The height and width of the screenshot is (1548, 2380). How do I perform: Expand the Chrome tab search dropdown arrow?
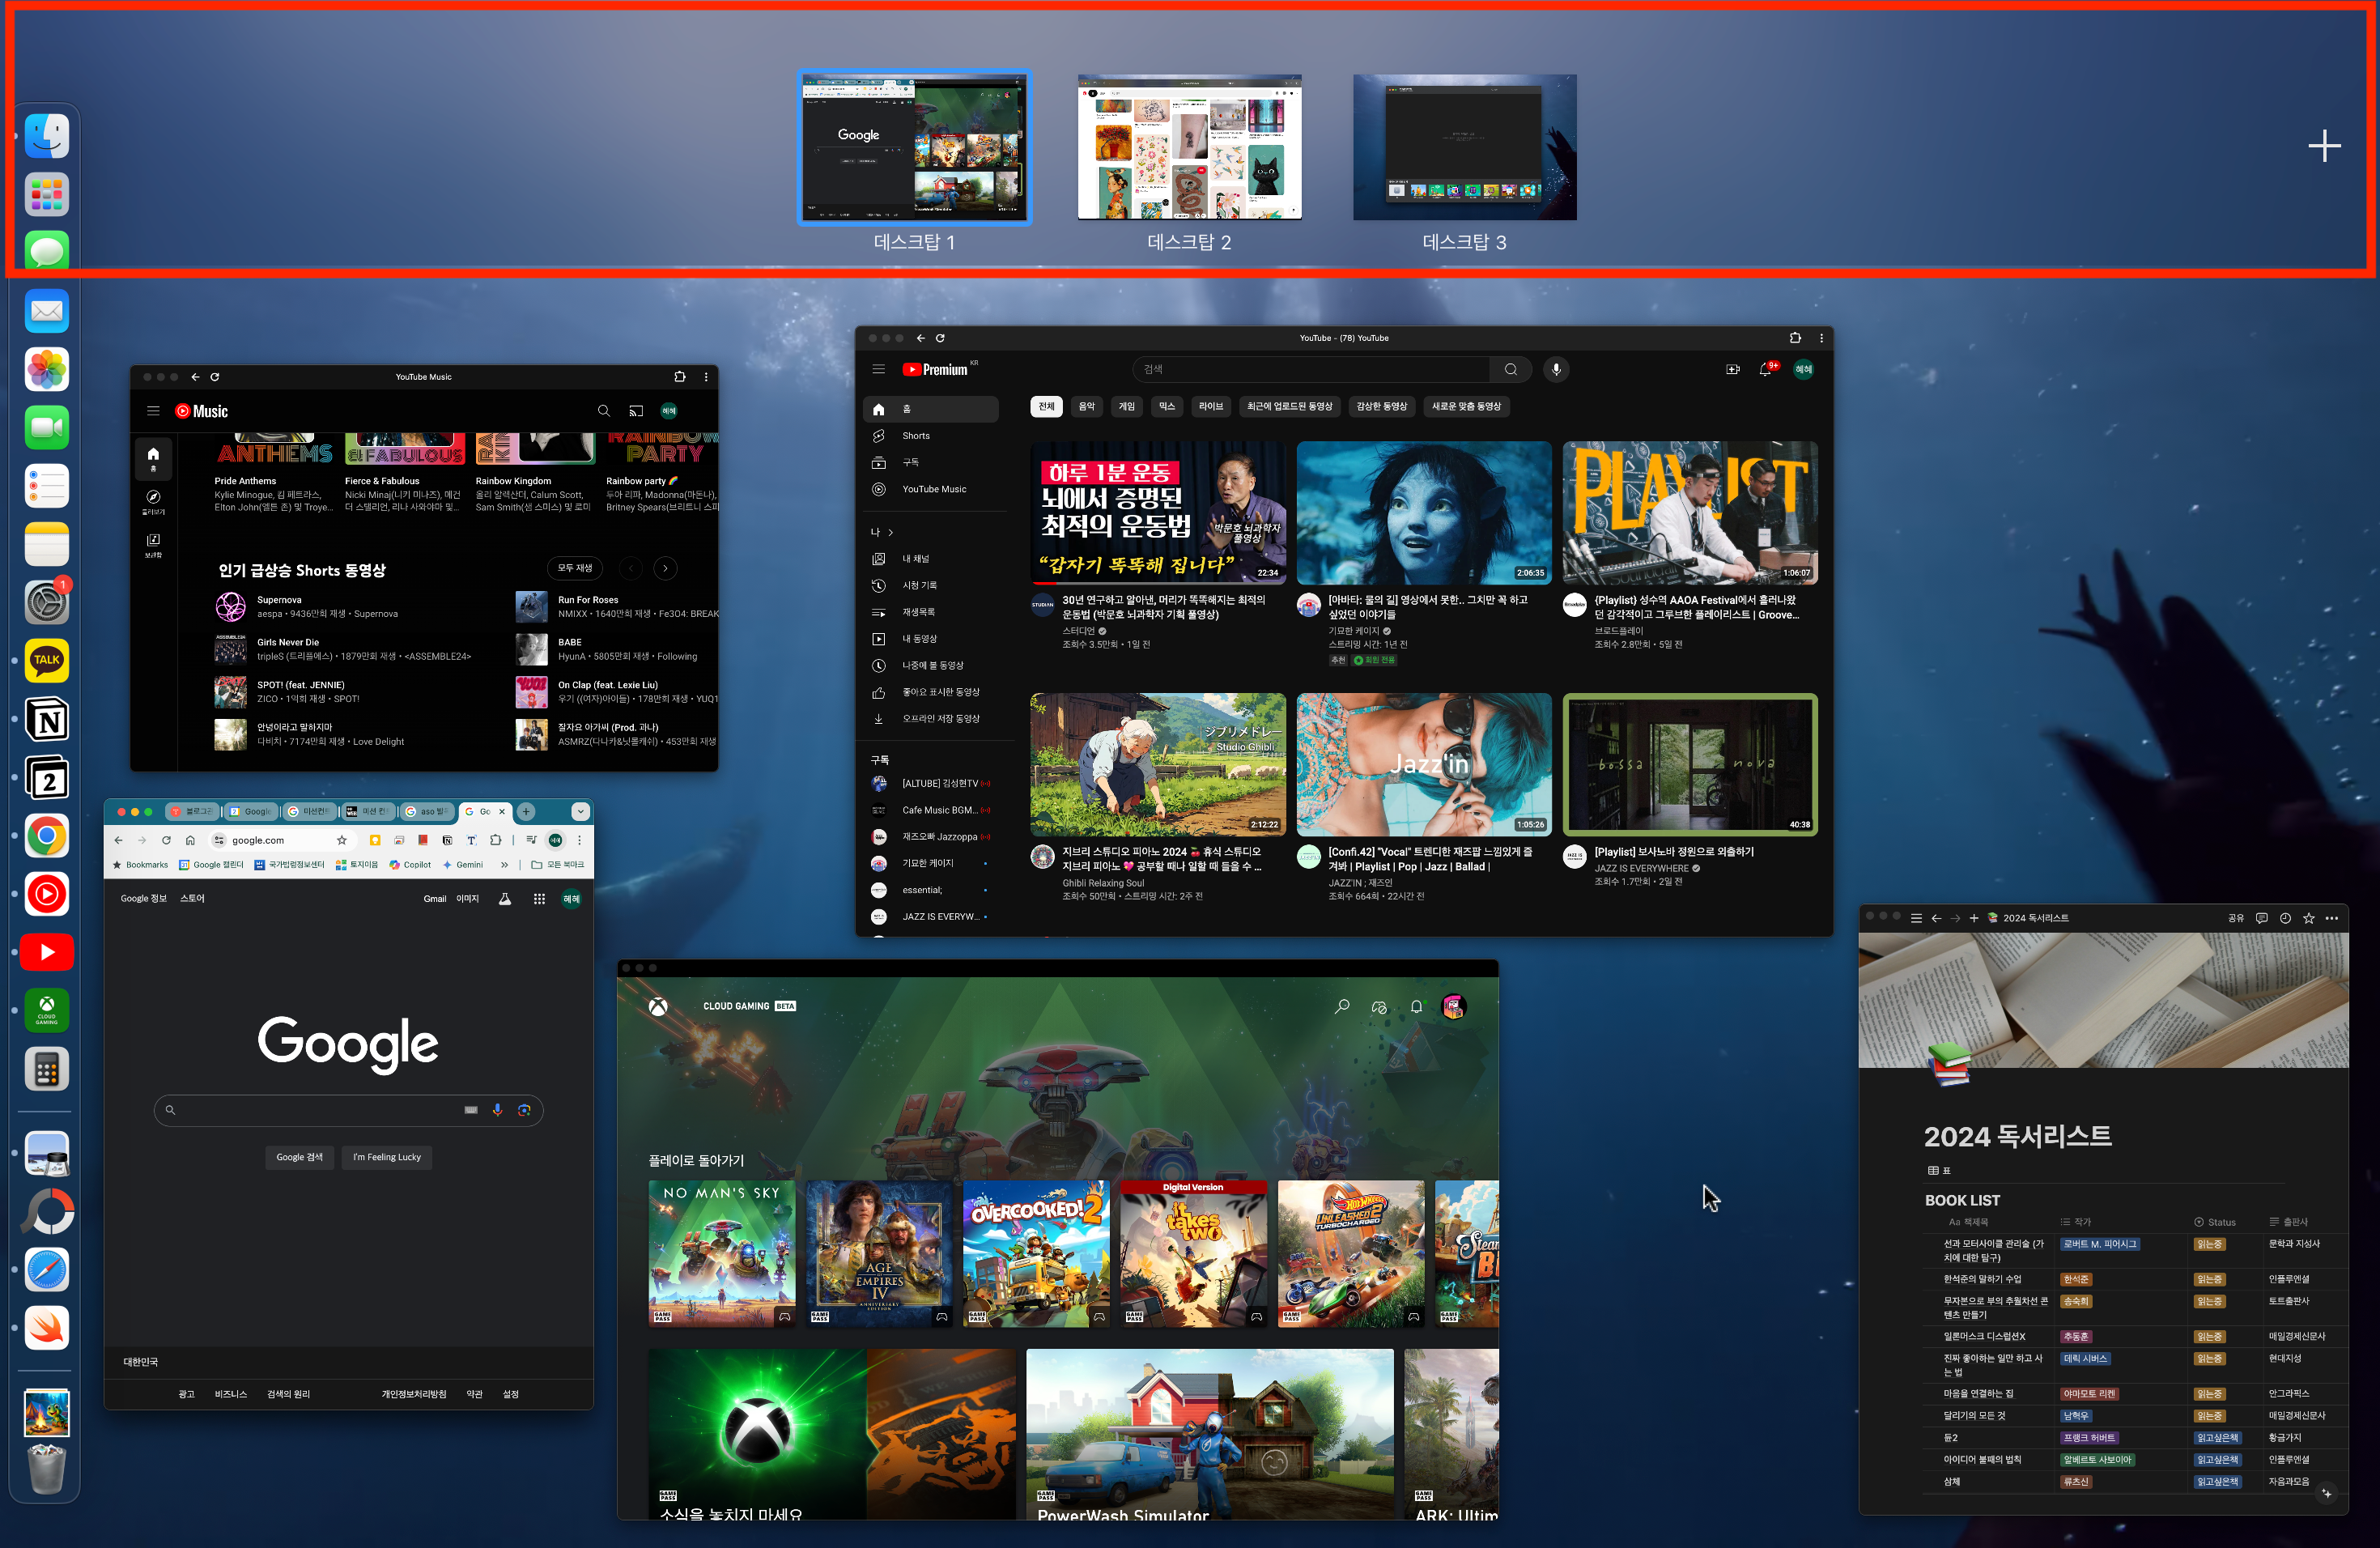580,811
